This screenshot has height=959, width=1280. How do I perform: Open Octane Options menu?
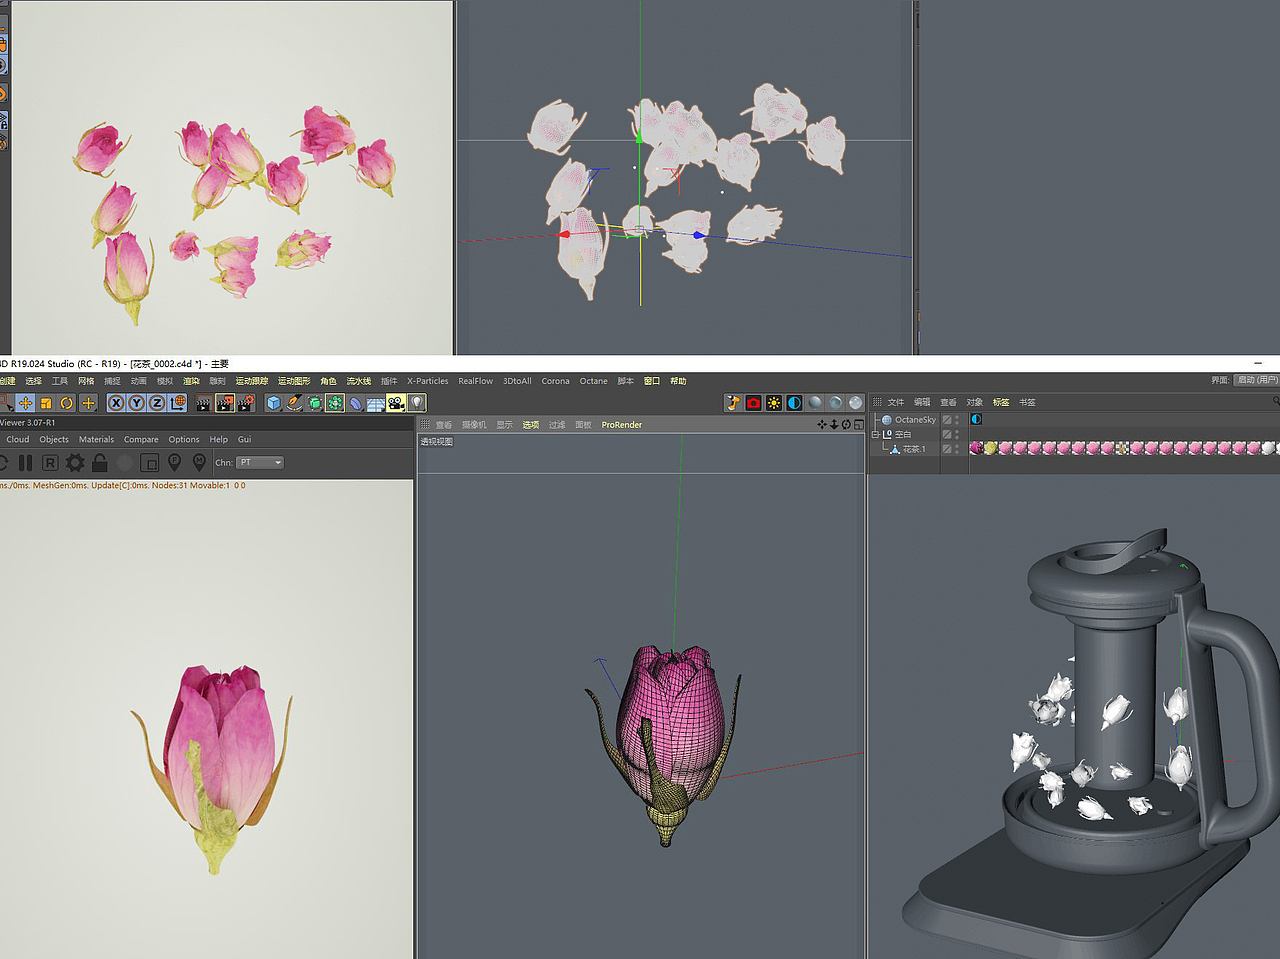point(184,439)
